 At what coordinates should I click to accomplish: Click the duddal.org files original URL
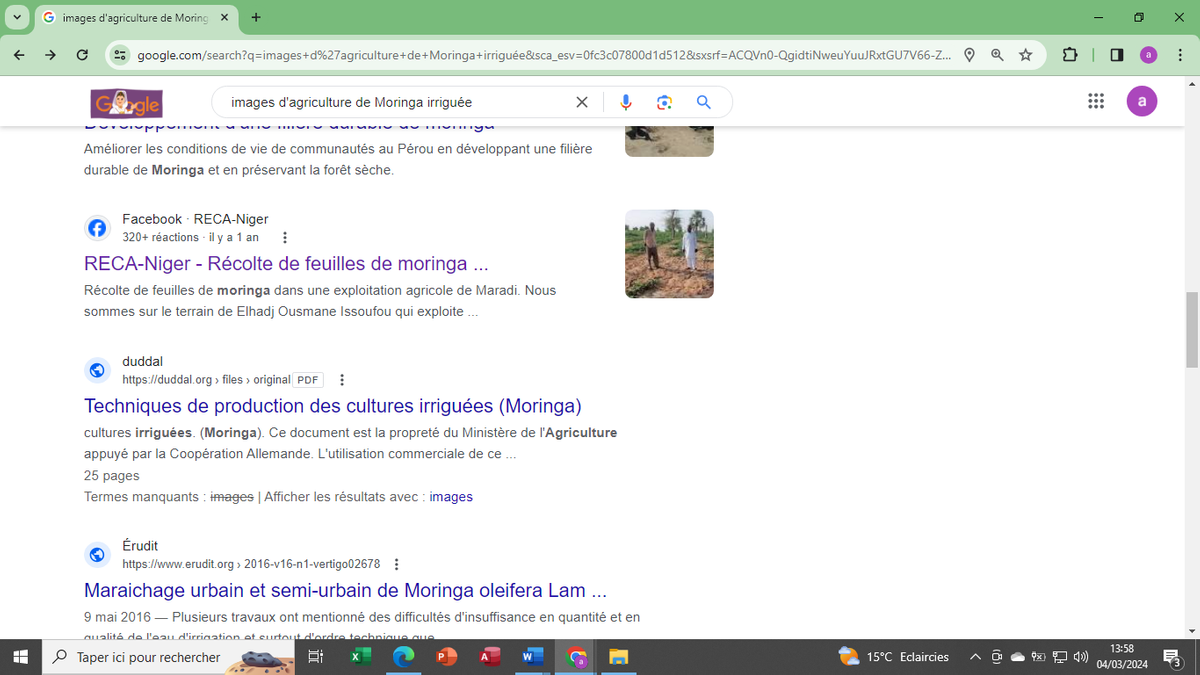(x=206, y=380)
